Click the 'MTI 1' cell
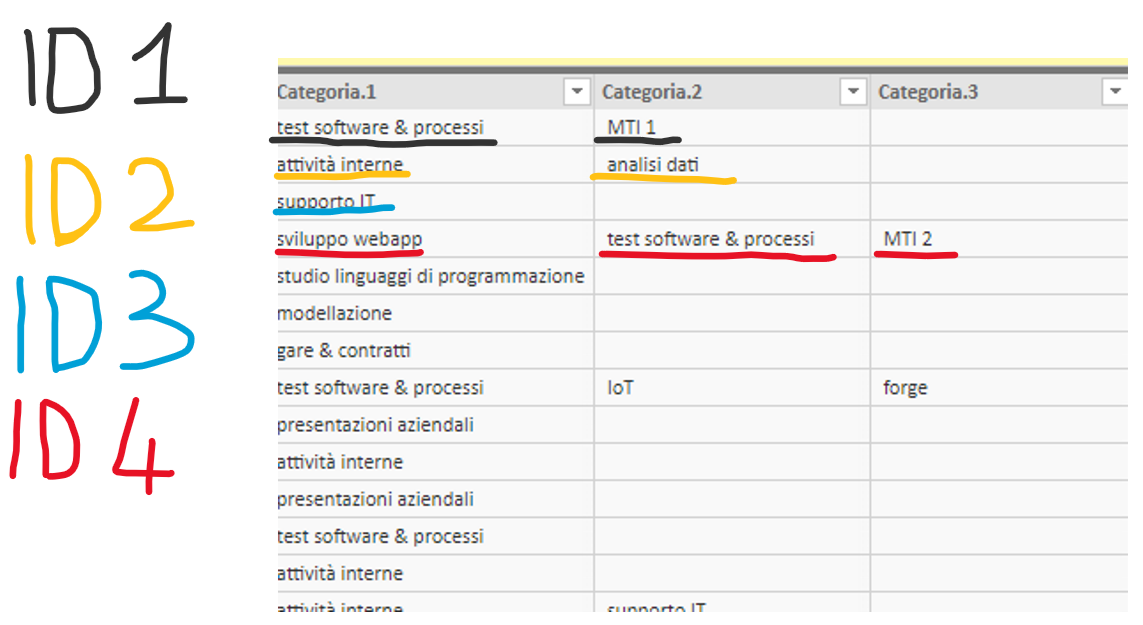This screenshot has width=1143, height=625. pos(733,128)
